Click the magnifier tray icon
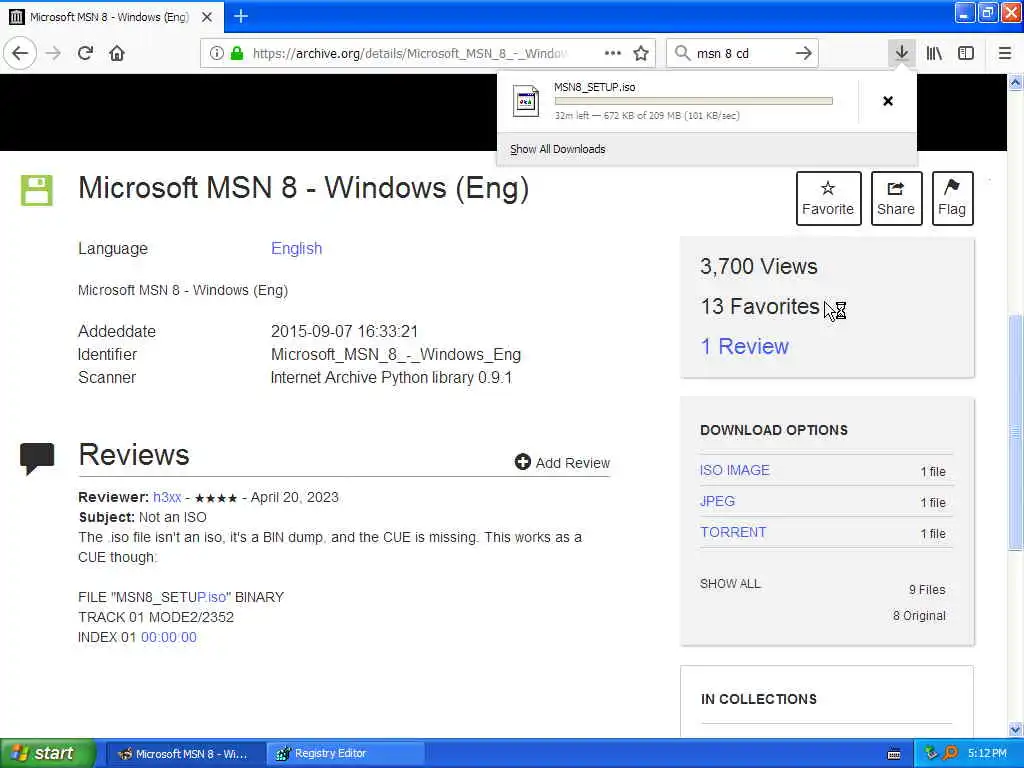 [950, 754]
